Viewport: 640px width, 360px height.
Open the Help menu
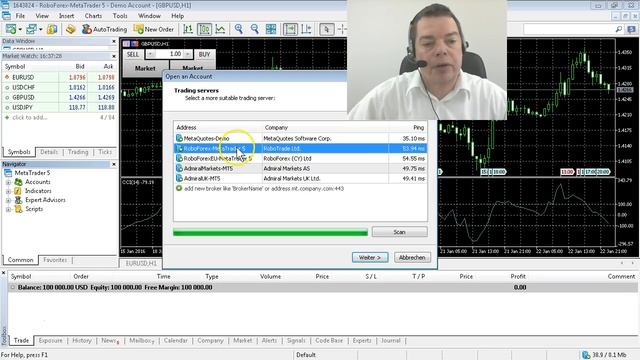click(177, 16)
